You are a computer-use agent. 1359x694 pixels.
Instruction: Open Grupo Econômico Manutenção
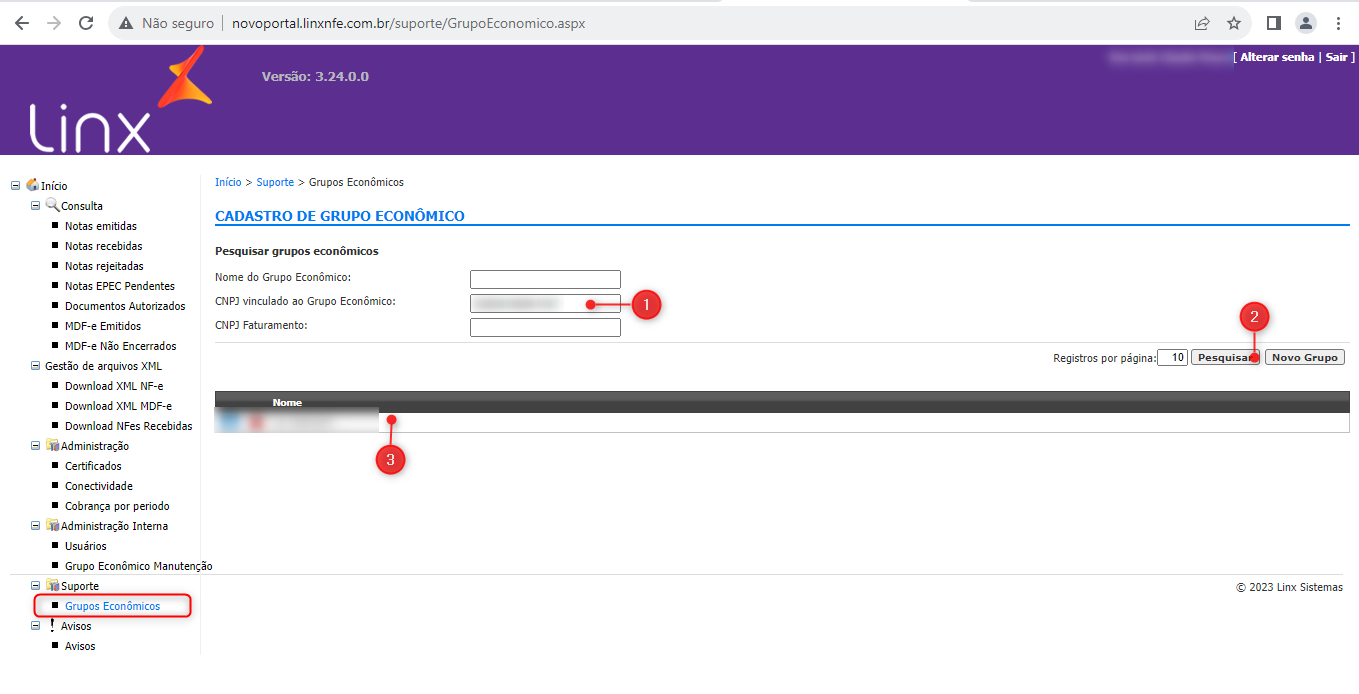tap(138, 566)
